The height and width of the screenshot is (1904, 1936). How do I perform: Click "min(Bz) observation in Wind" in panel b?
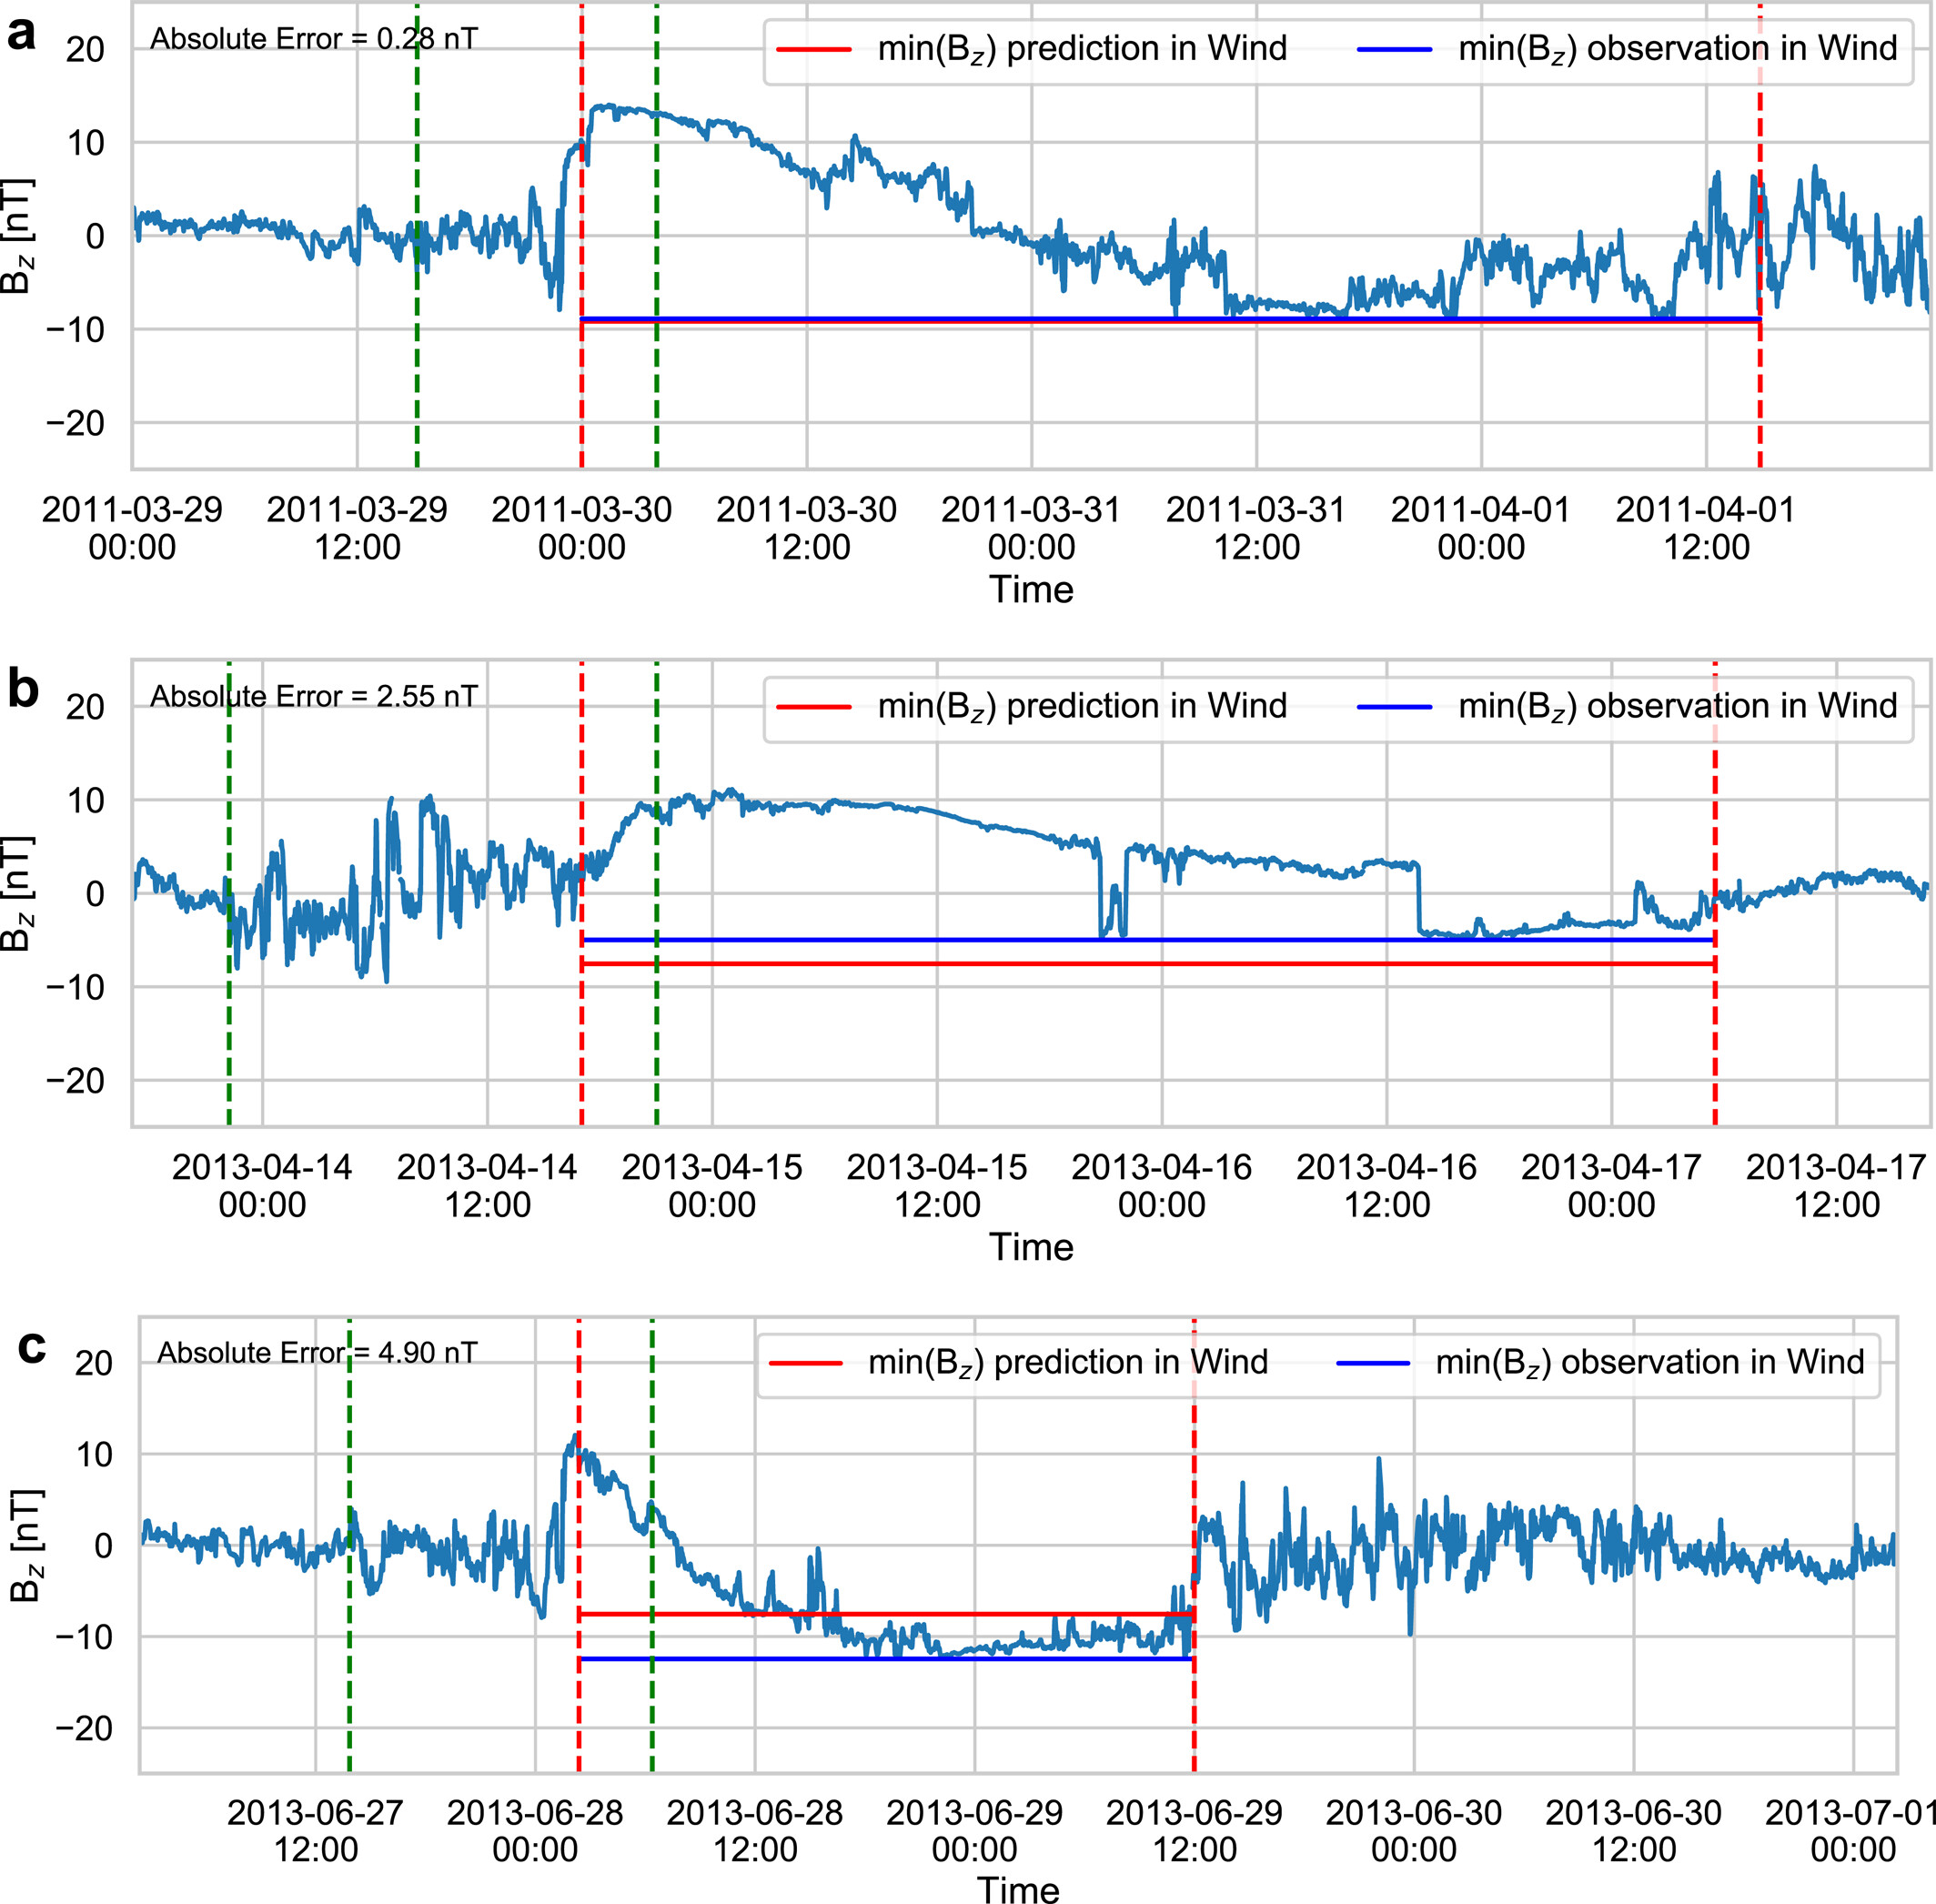1678,707
